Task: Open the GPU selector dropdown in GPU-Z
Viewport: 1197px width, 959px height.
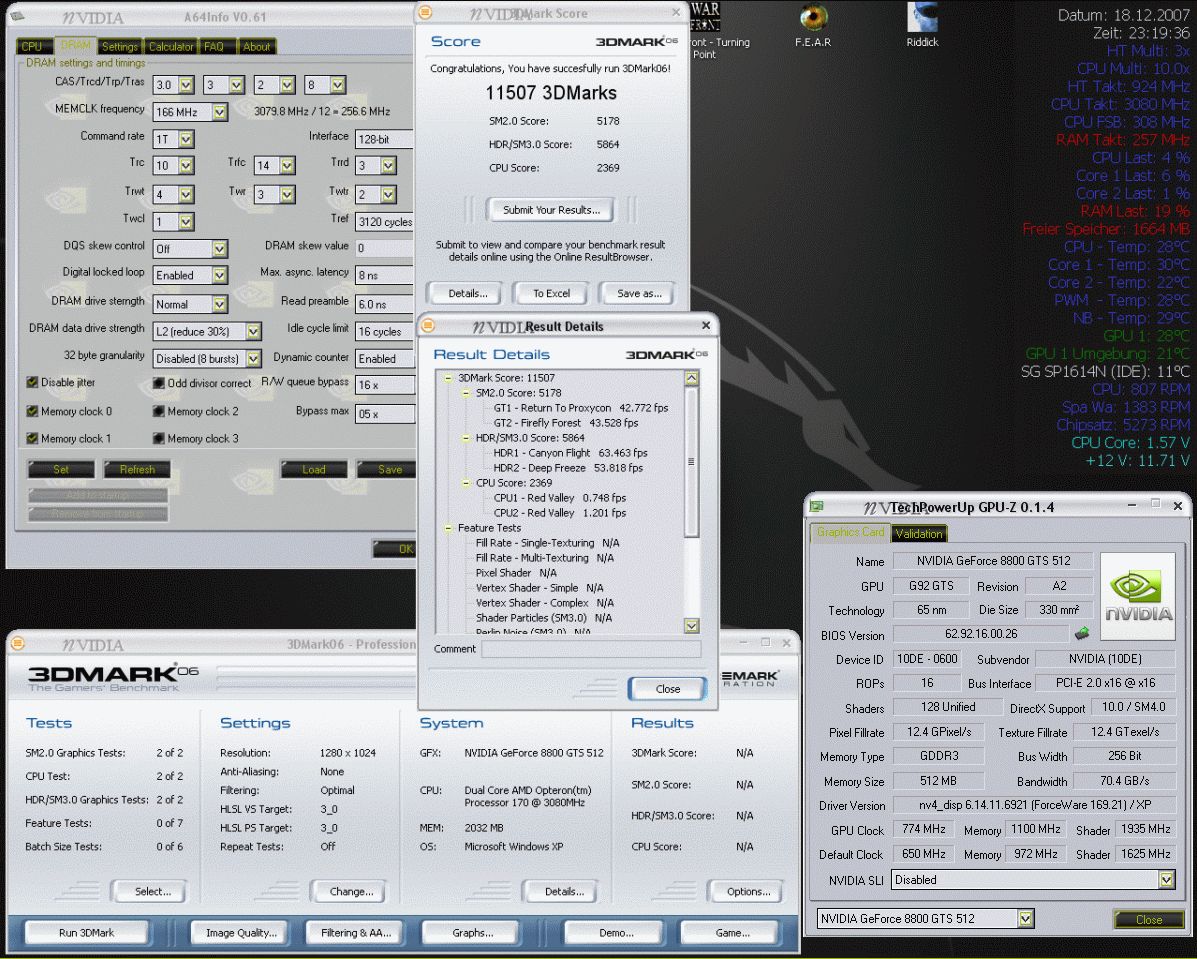Action: coord(1026,919)
